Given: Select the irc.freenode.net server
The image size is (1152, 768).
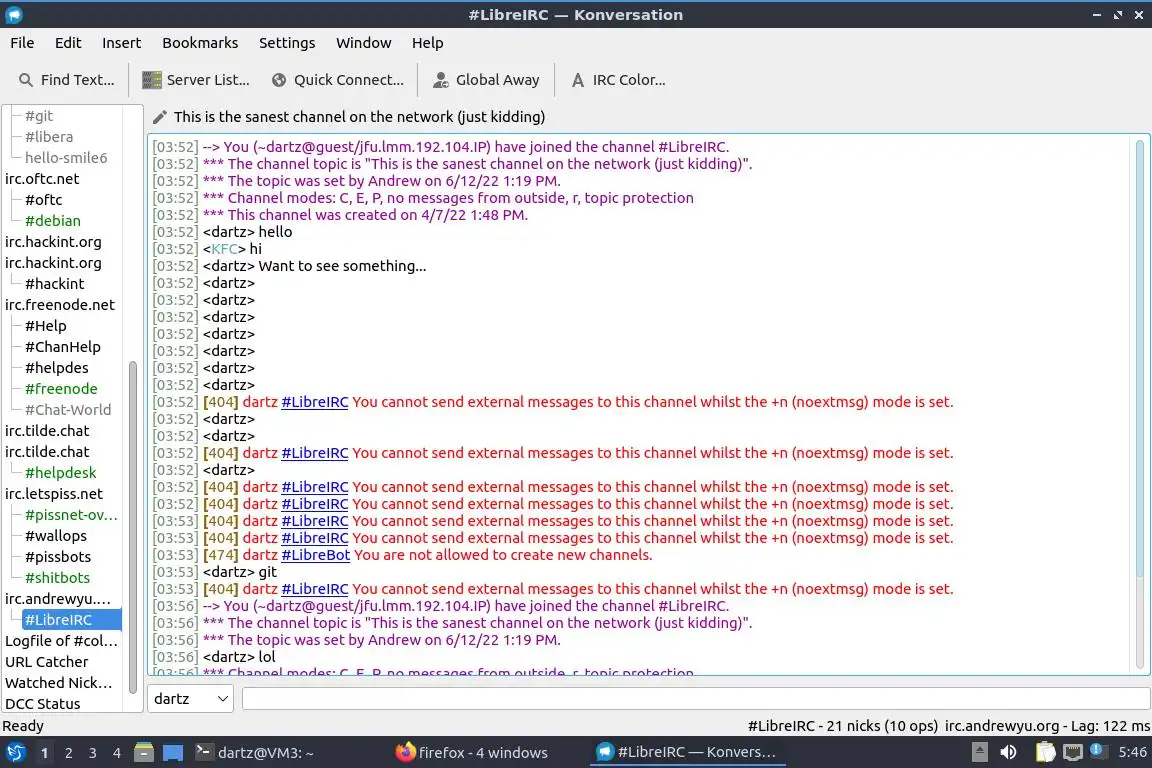Looking at the screenshot, I should coord(60,304).
